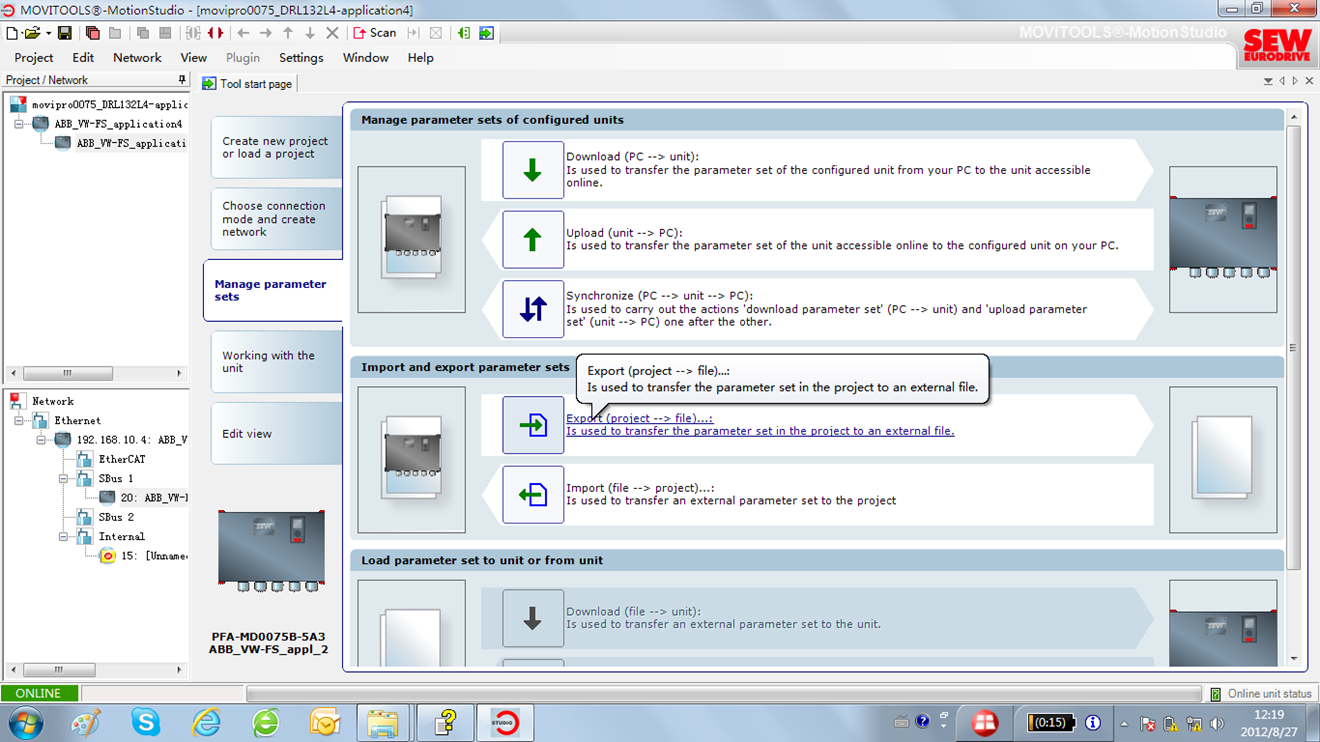The width and height of the screenshot is (1320, 742).
Task: Click the Download PC to unit arrow icon
Action: (x=532, y=170)
